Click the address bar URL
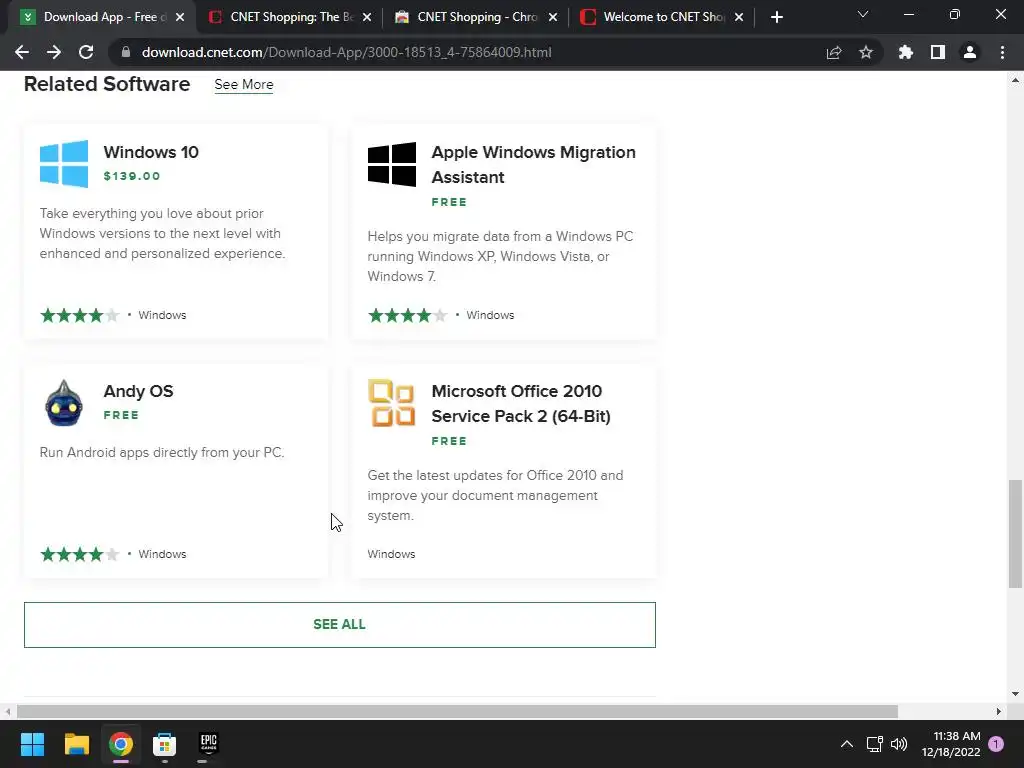The height and width of the screenshot is (768, 1024). click(346, 52)
